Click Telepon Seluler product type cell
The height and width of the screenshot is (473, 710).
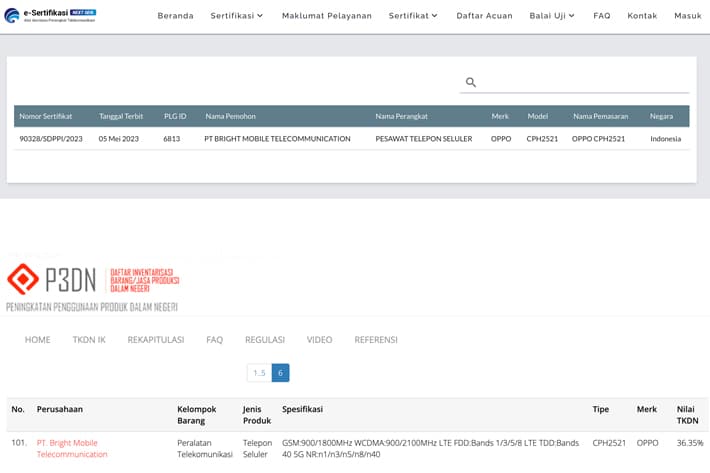[258, 449]
